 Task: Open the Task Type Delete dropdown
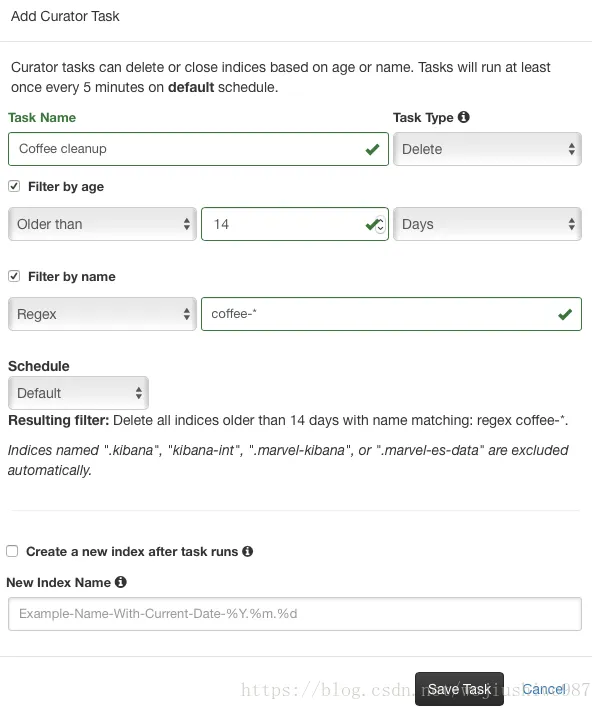point(487,149)
